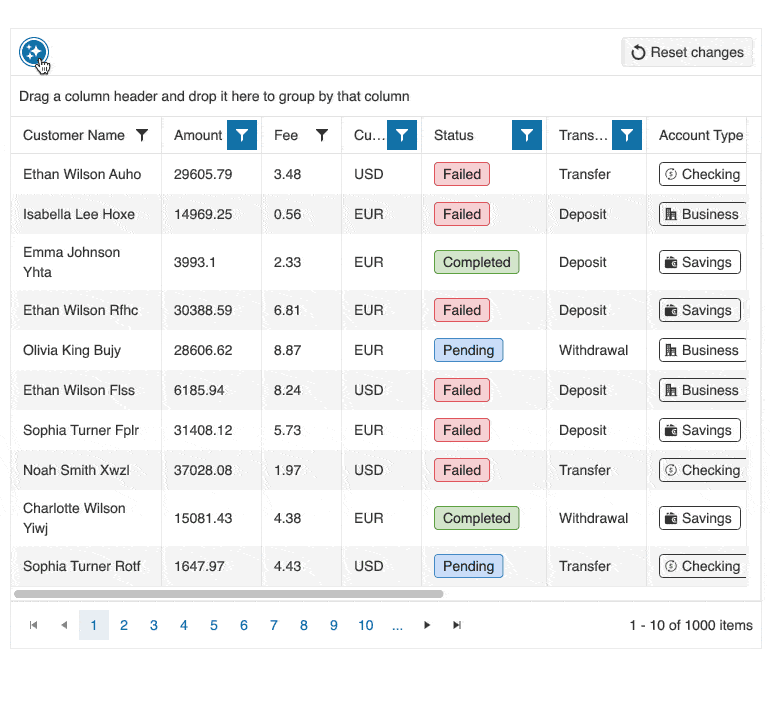Click the Reset changes button
The height and width of the screenshot is (710, 770).
coord(687,52)
